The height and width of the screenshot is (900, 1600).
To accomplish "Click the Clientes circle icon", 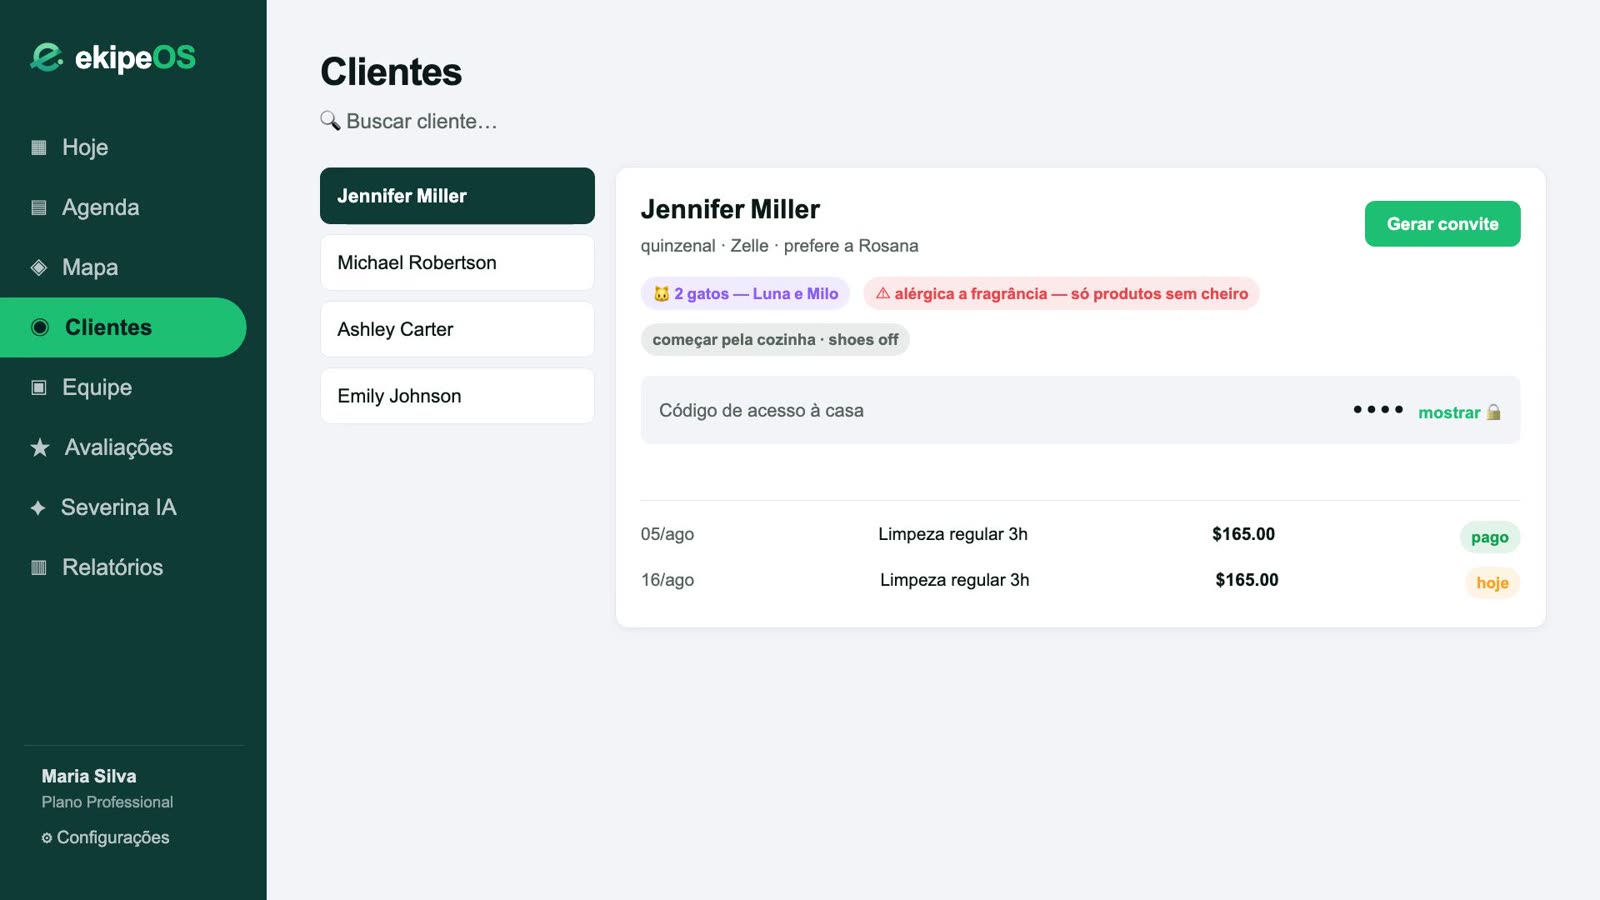I will [x=40, y=328].
